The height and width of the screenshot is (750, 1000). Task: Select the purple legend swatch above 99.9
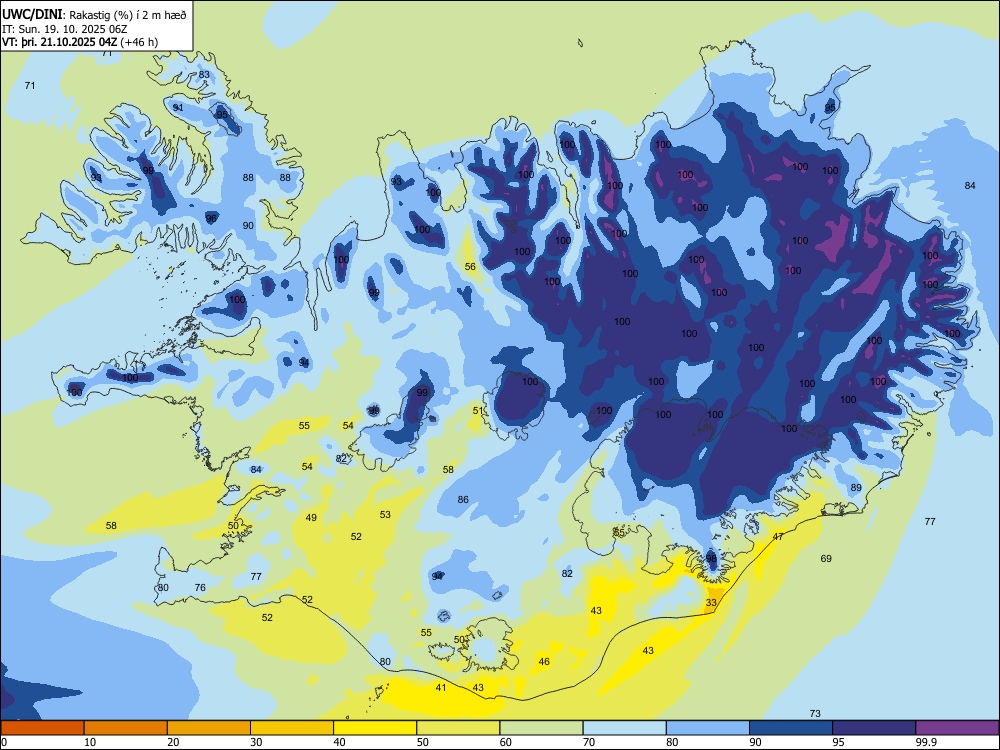coord(957,728)
